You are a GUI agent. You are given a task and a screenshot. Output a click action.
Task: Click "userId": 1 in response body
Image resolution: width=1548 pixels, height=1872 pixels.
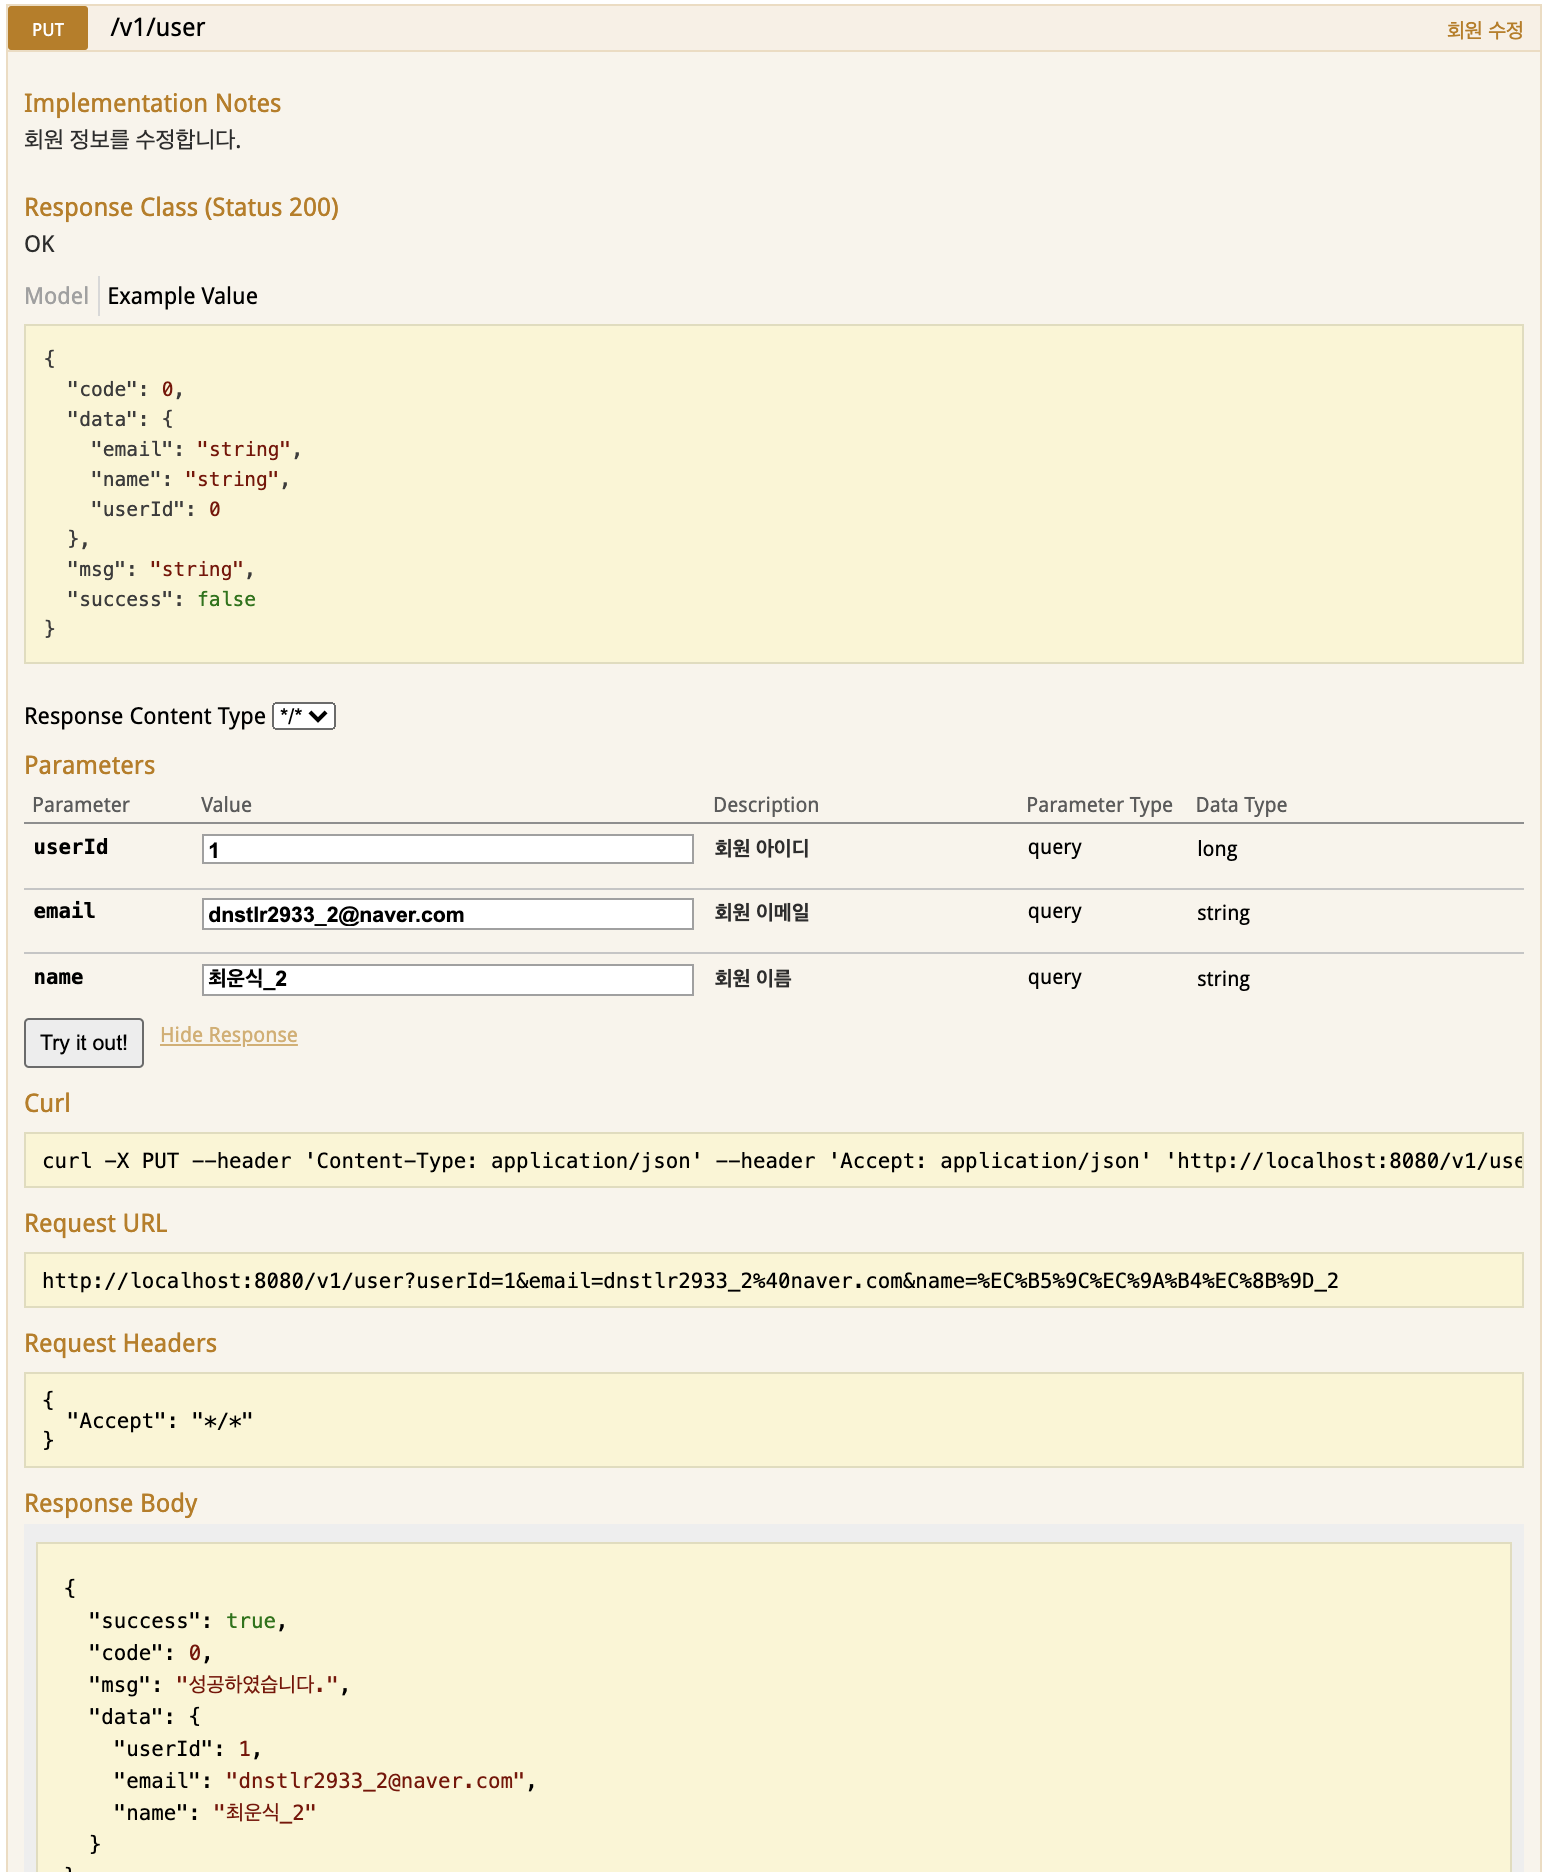click(187, 1749)
